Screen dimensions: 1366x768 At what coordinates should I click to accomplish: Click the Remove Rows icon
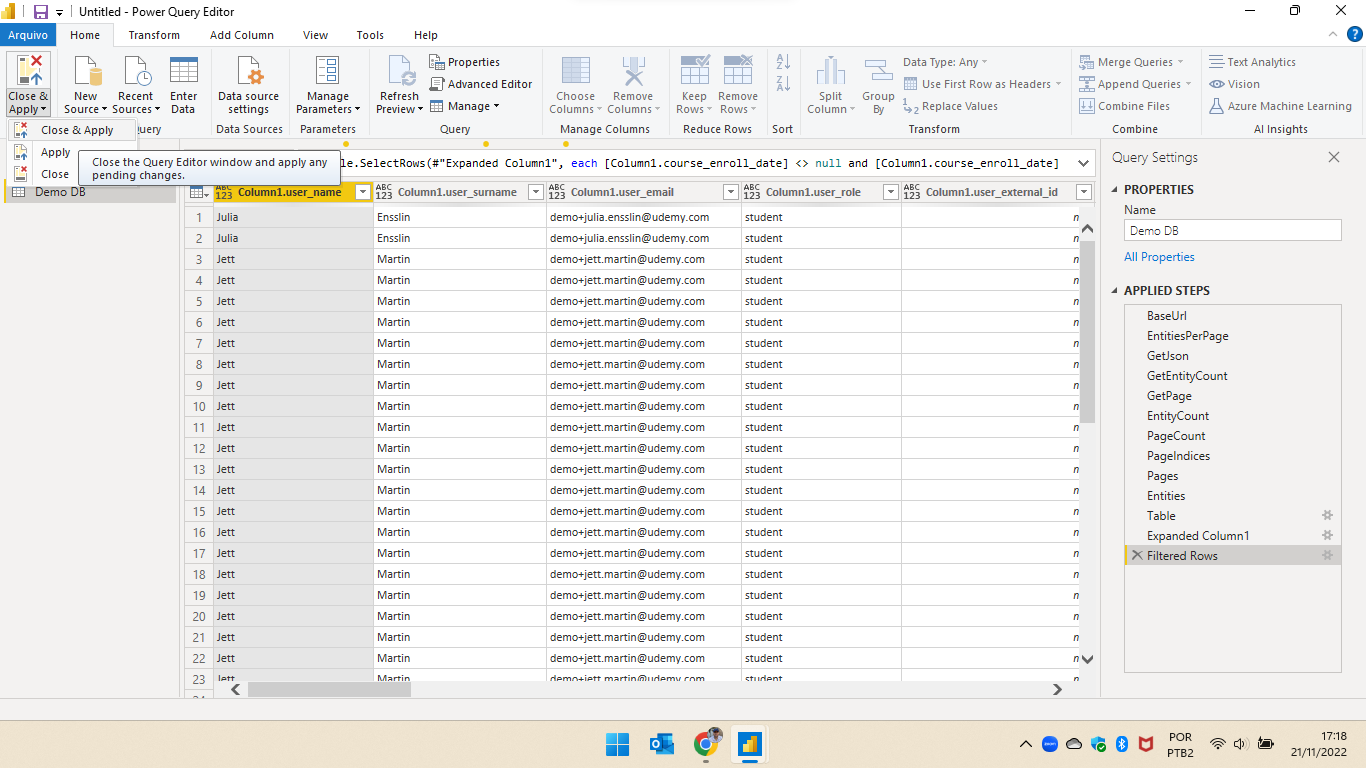738,72
